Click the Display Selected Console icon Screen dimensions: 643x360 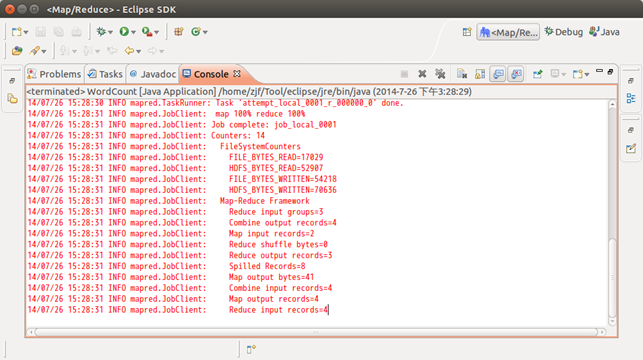(555, 74)
